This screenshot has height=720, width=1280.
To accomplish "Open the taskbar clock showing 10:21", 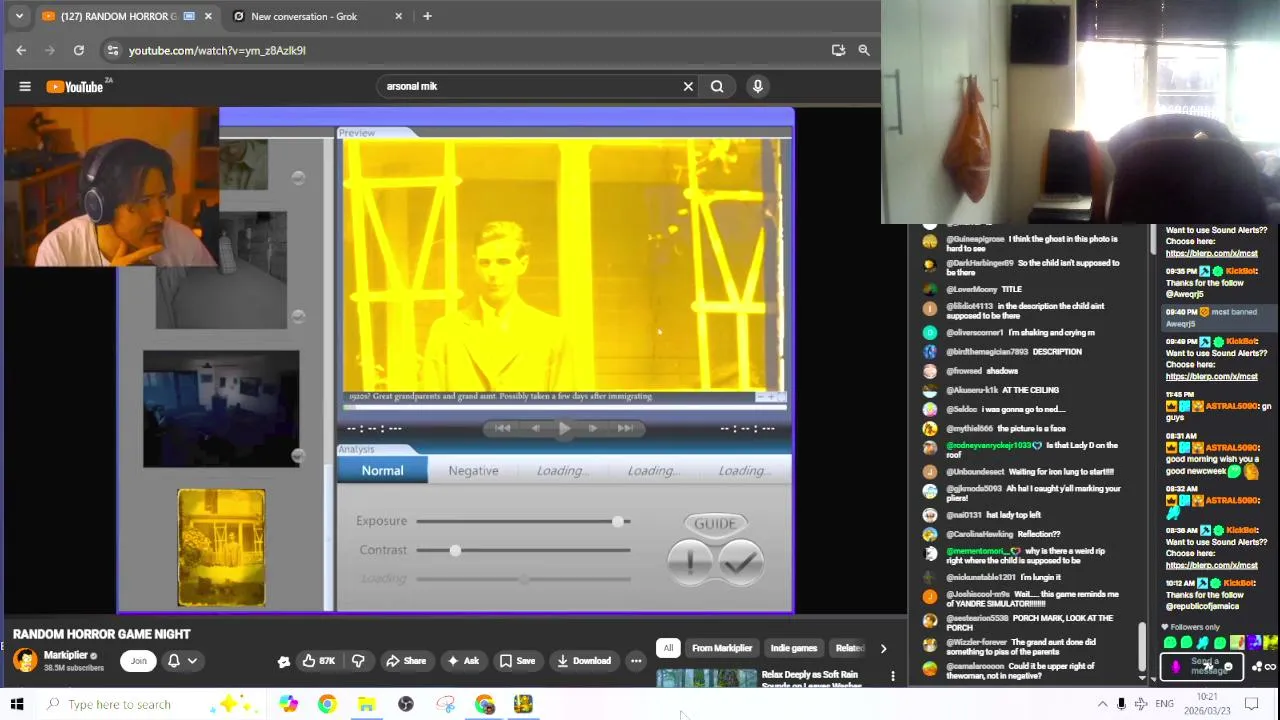I will (1207, 704).
